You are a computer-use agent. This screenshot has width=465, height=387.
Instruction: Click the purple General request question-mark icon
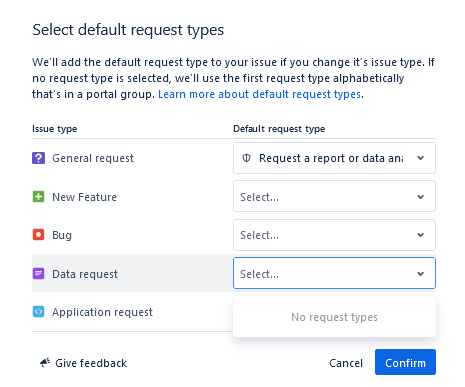[x=38, y=158]
